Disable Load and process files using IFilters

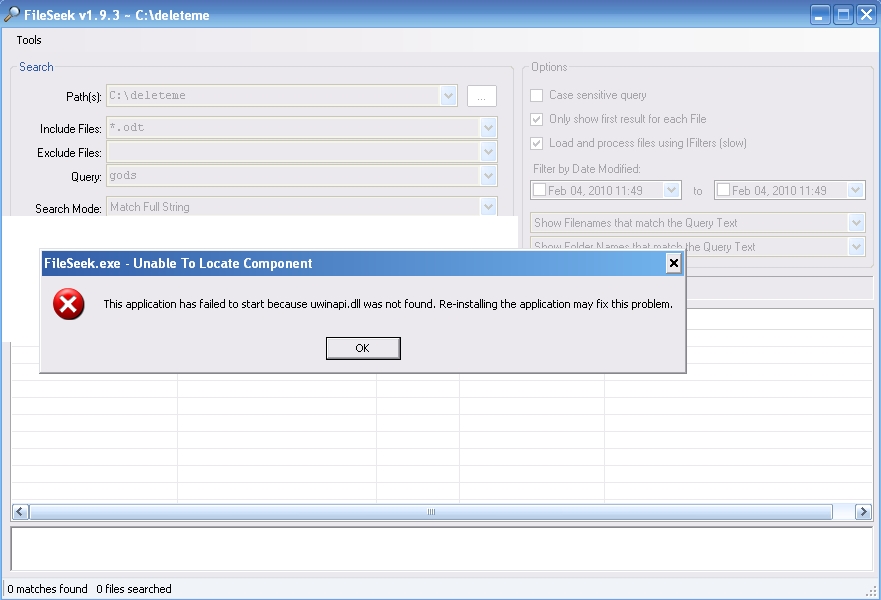538,143
